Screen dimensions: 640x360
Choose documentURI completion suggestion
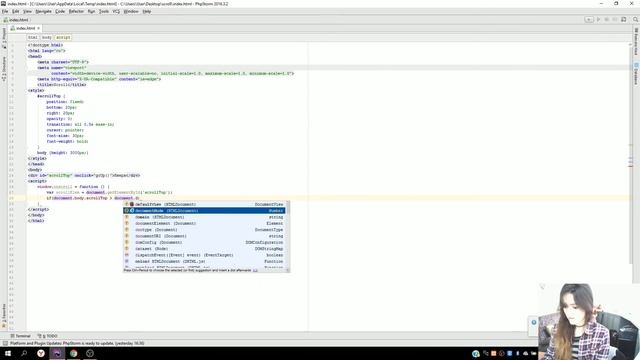point(204,236)
